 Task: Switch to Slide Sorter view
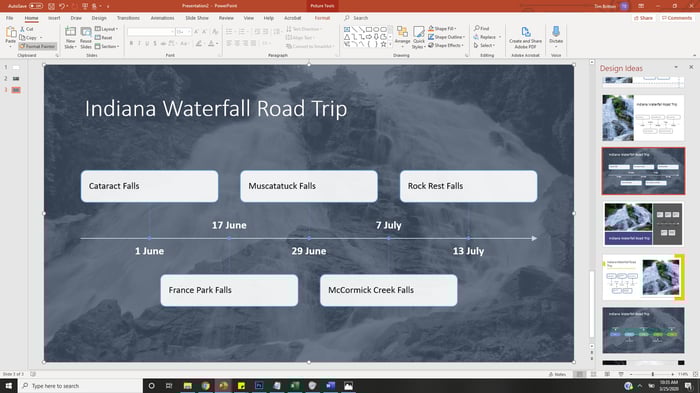pos(593,374)
